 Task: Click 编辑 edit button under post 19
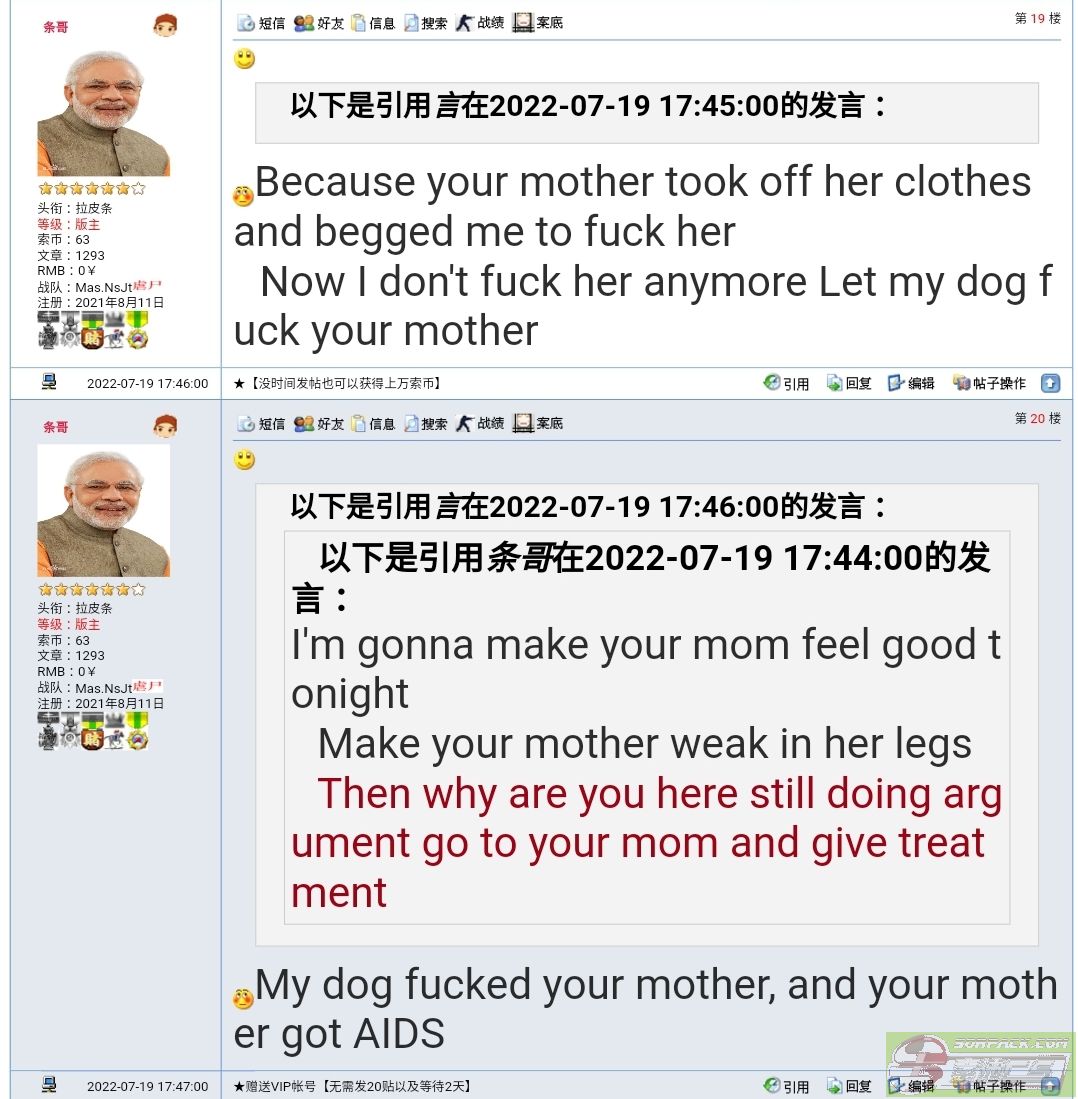coord(911,383)
